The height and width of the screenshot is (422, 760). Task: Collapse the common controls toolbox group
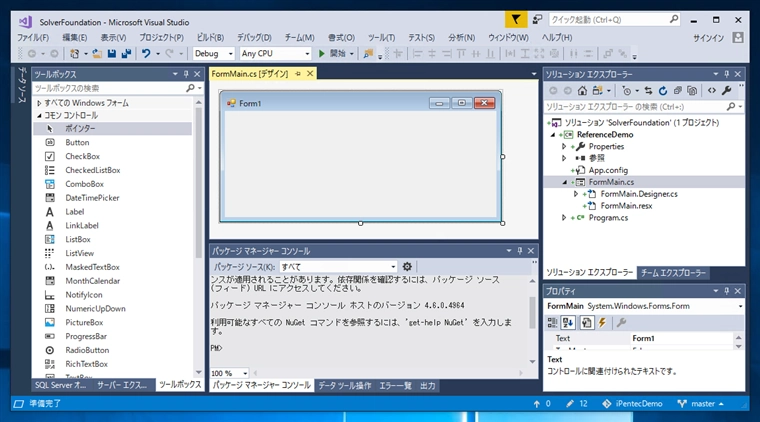pyautogui.click(x=39, y=115)
